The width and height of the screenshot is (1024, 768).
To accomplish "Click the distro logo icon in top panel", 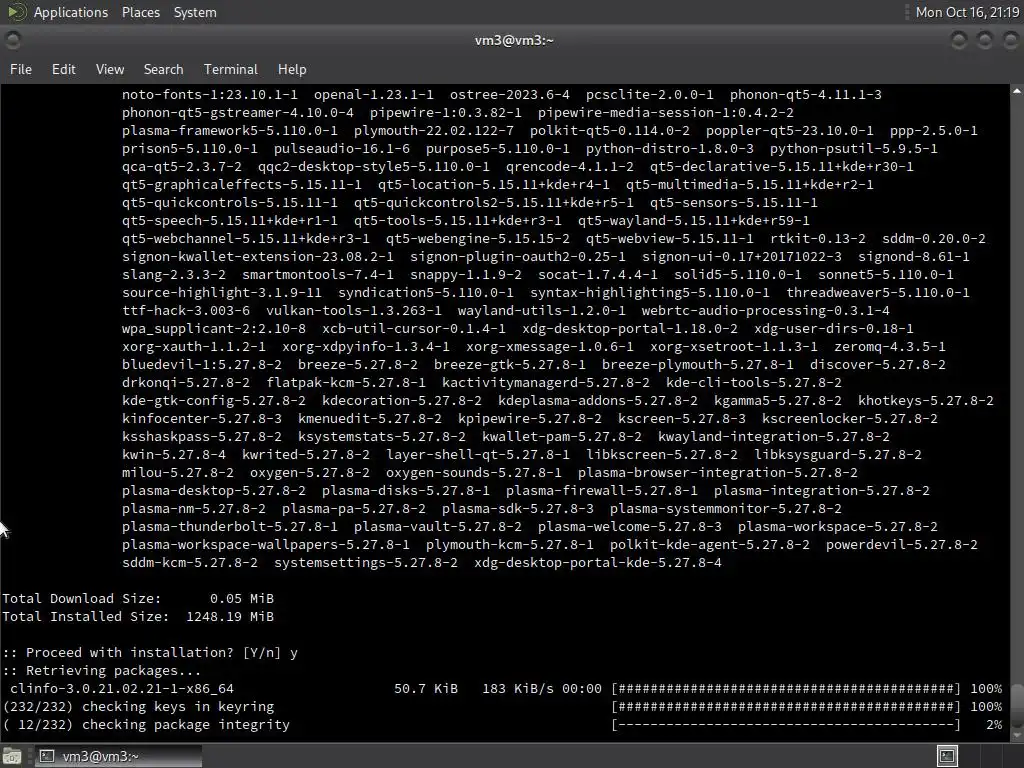I will [16, 12].
